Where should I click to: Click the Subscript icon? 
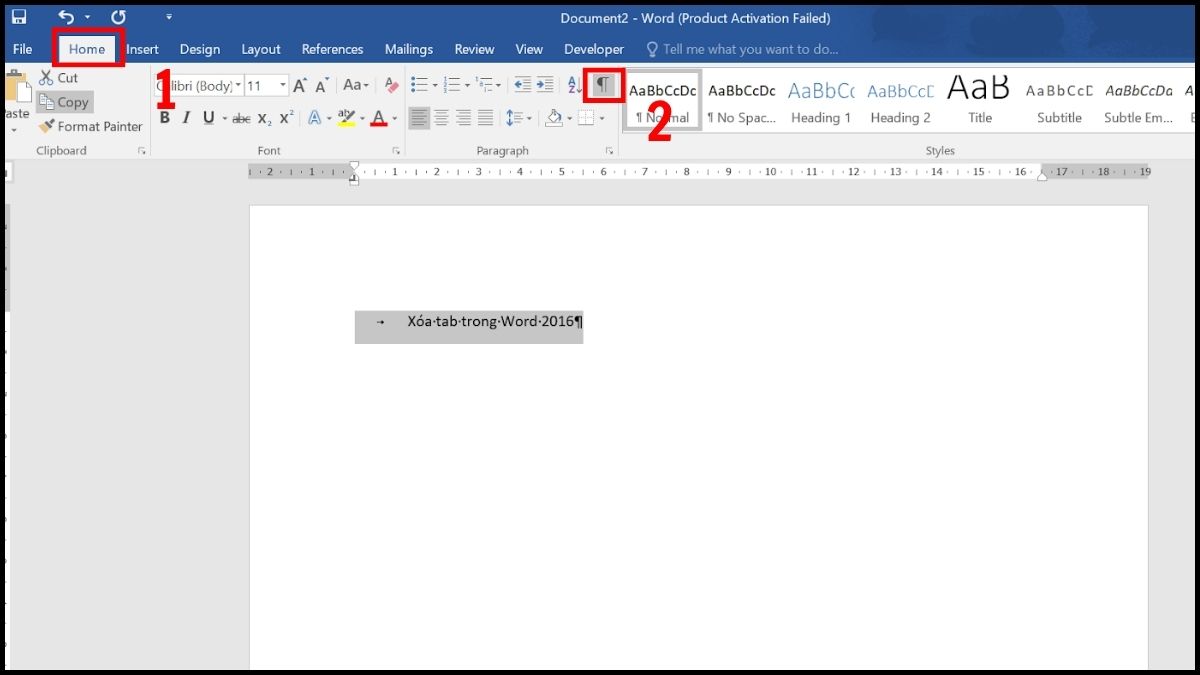click(x=262, y=117)
